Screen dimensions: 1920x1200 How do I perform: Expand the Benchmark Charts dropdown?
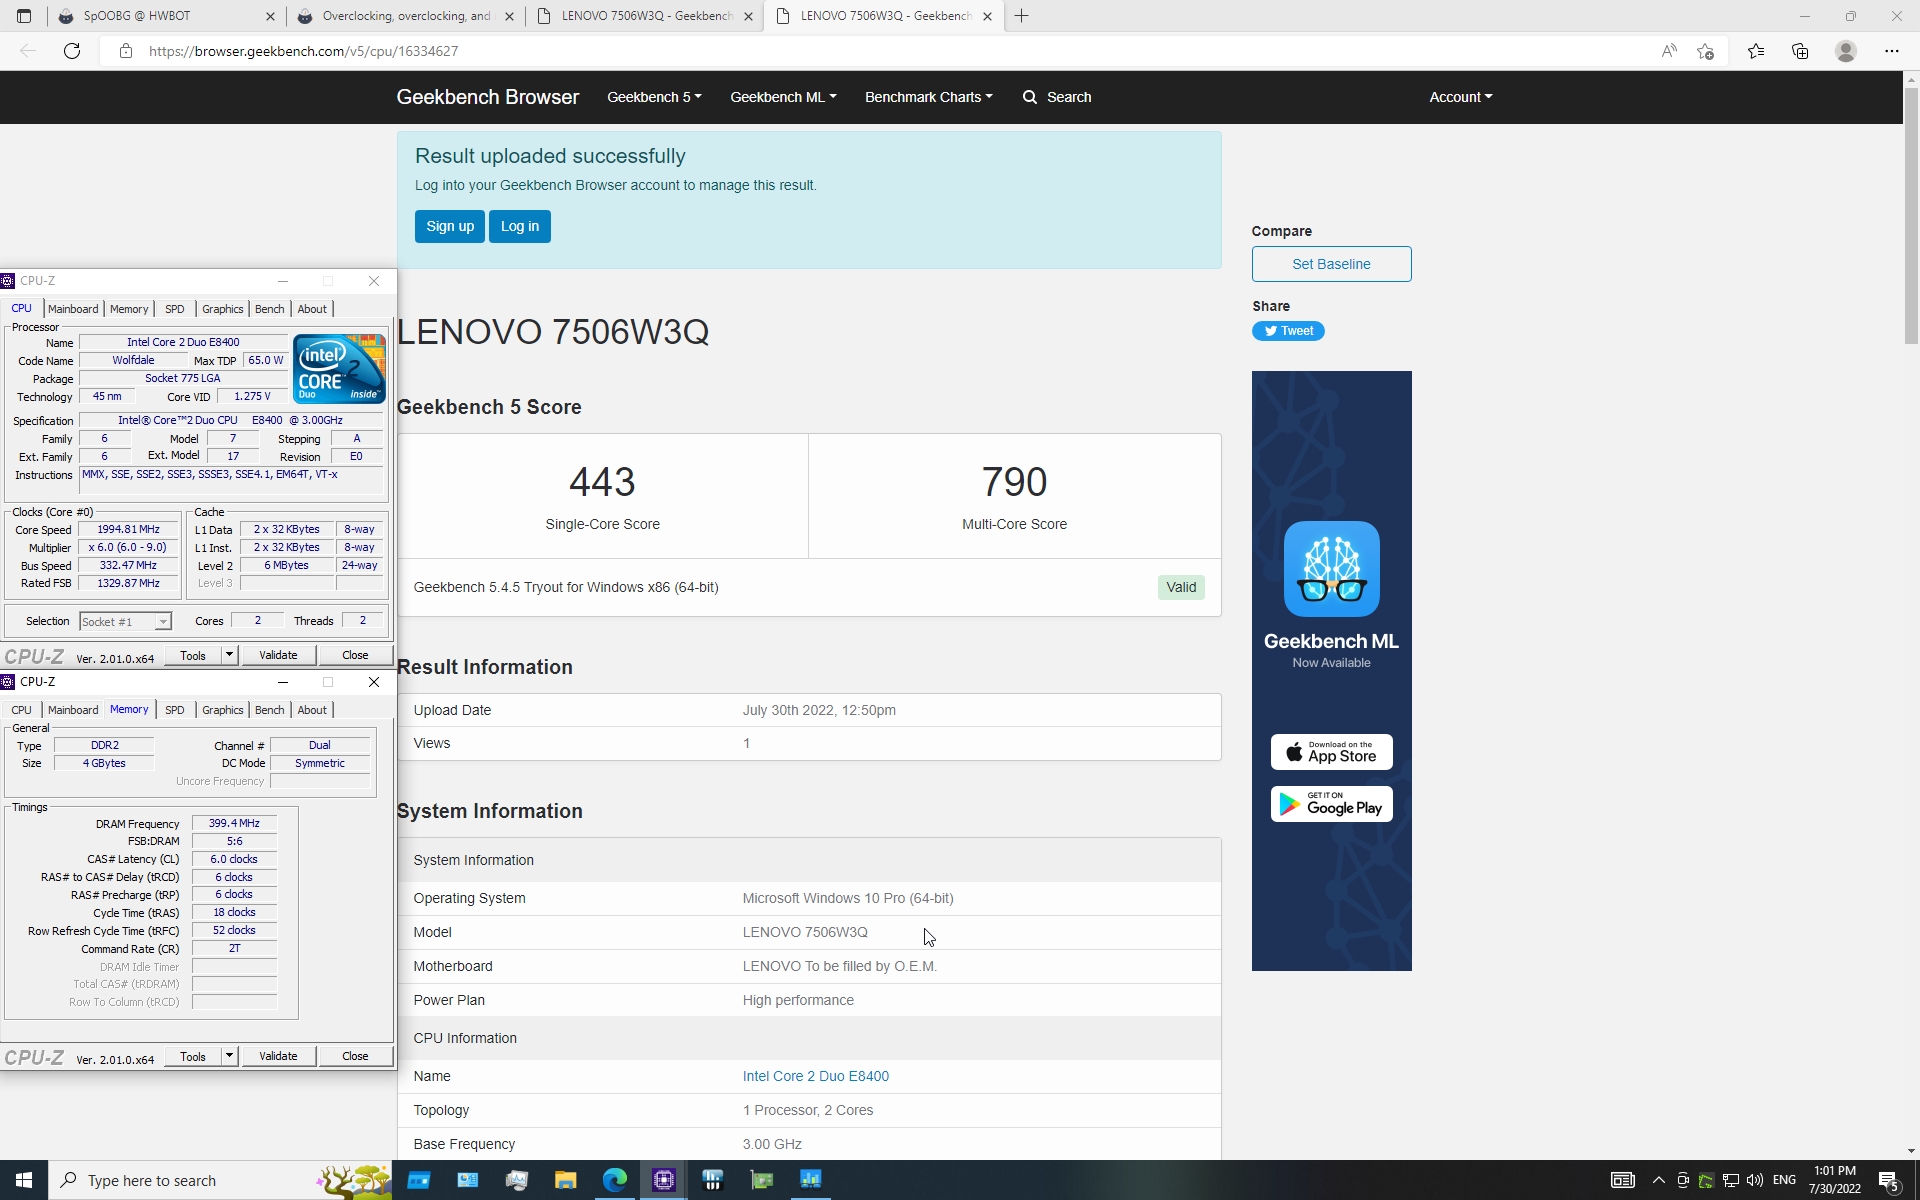928,97
